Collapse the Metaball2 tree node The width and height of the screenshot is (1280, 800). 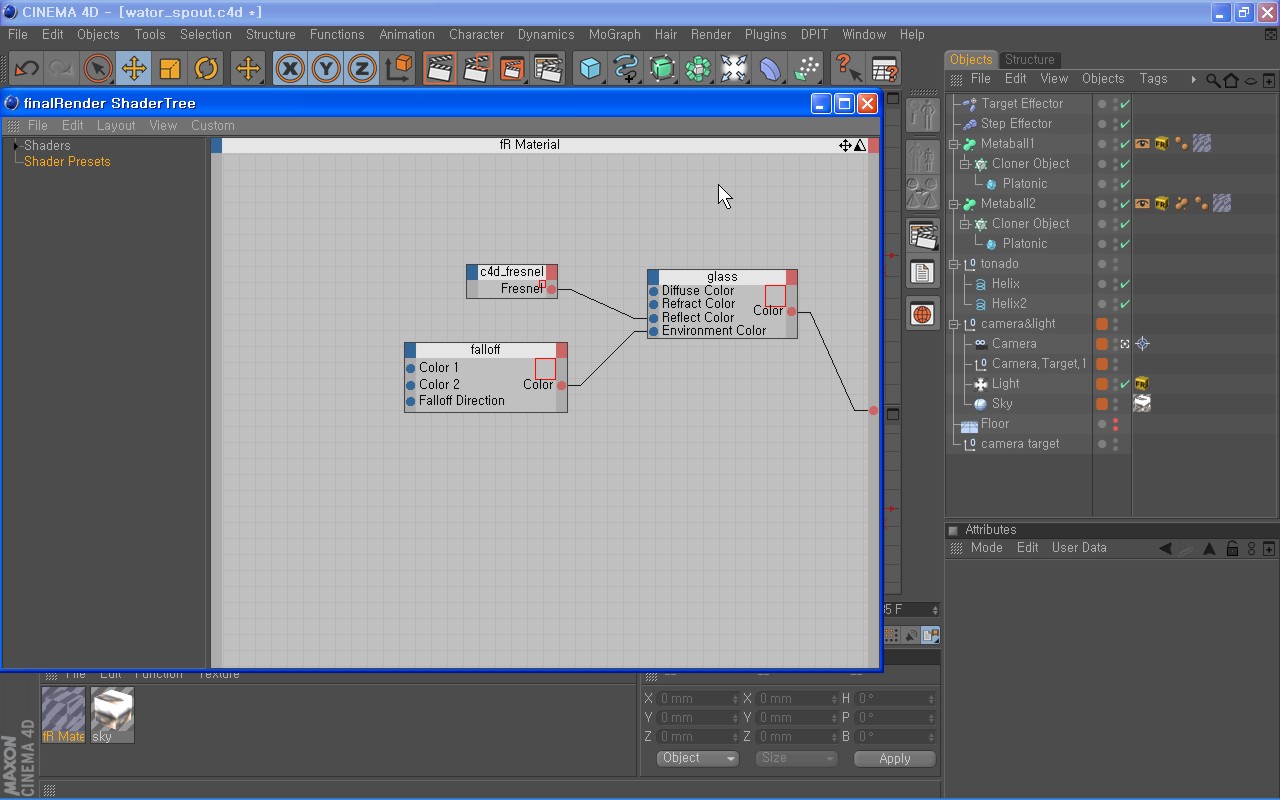(954, 204)
